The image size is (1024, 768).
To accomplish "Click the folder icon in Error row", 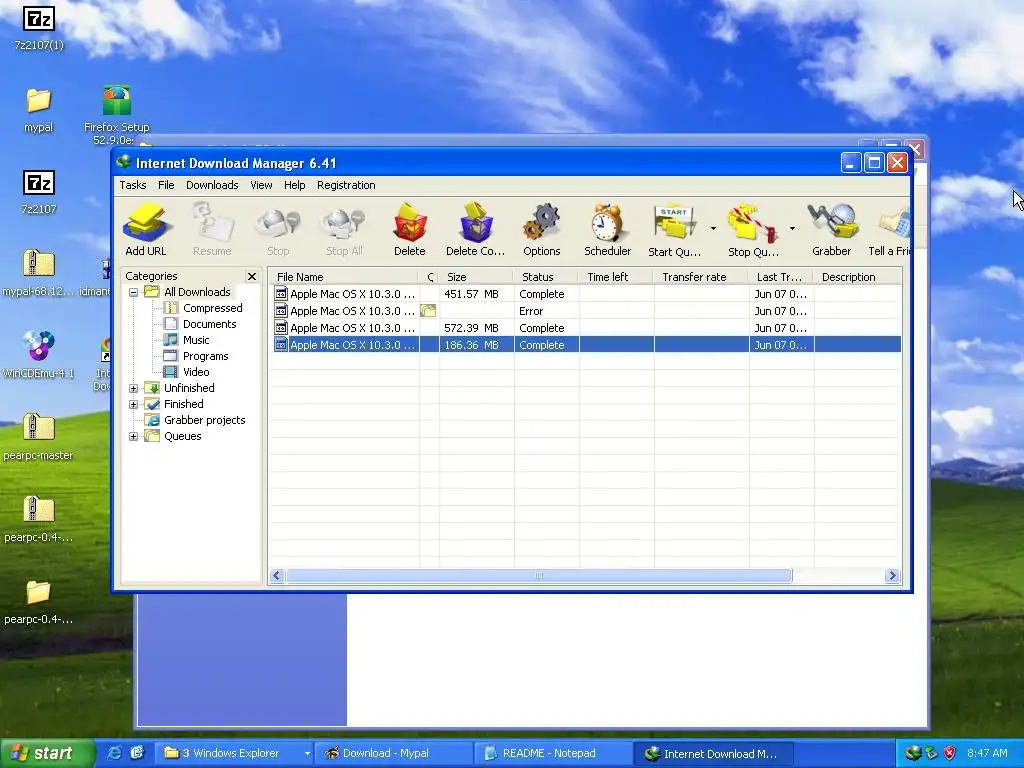I will pyautogui.click(x=428, y=311).
